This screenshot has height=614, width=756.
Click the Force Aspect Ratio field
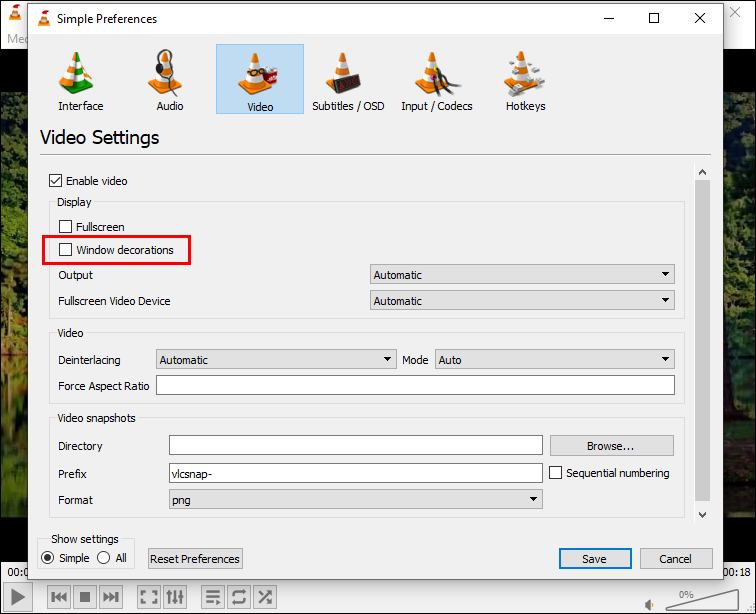tap(415, 385)
